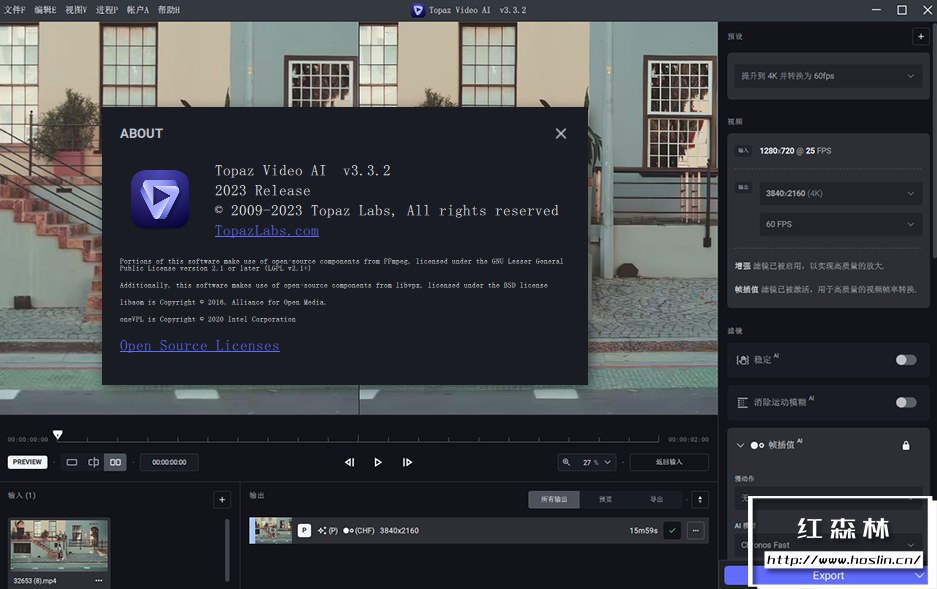The image size is (937, 589).
Task: Click the enhancement (P) sparkle icon
Action: point(327,530)
